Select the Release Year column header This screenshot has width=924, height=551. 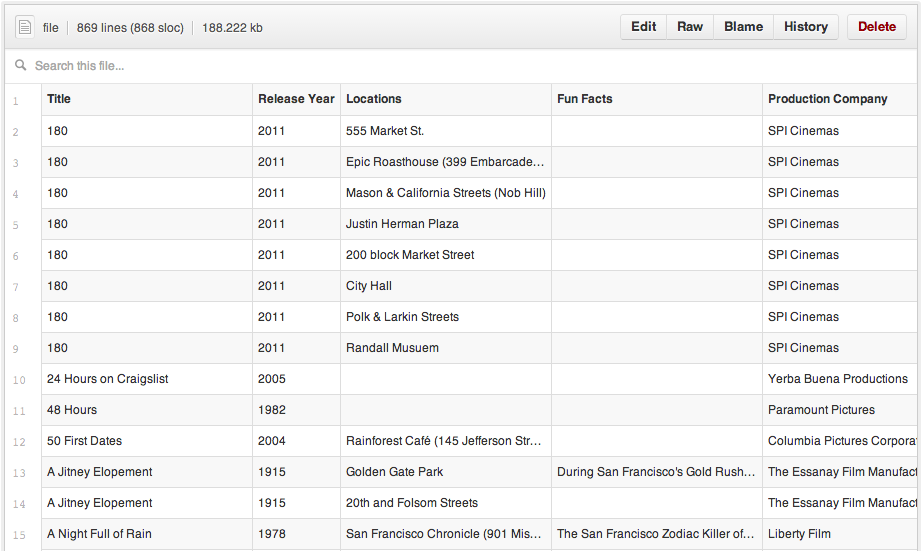click(x=296, y=99)
